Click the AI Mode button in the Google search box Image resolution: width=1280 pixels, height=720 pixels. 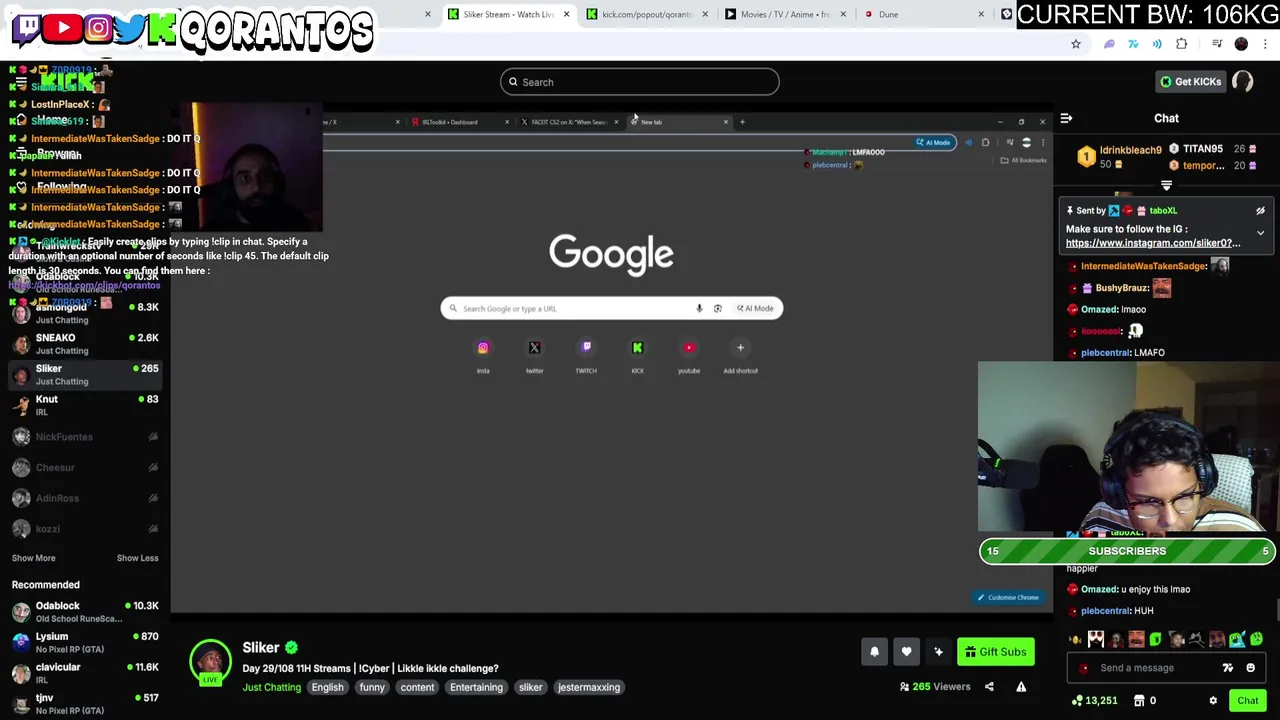click(755, 308)
